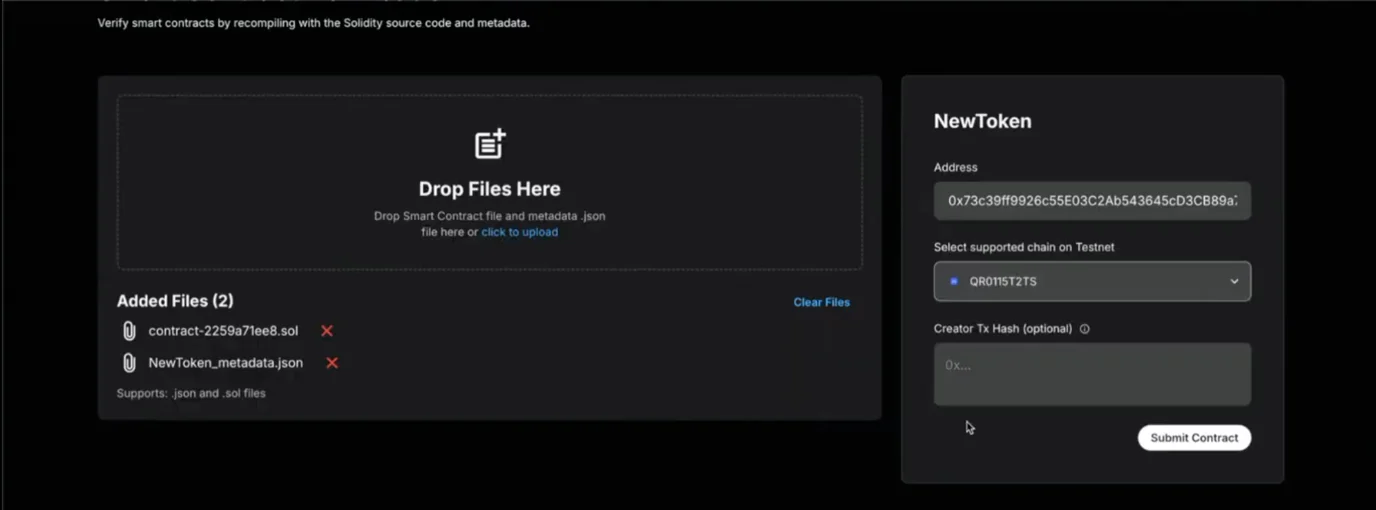Click the blue chain dot icon in selector
Image resolution: width=1376 pixels, height=510 pixels.
(x=954, y=282)
